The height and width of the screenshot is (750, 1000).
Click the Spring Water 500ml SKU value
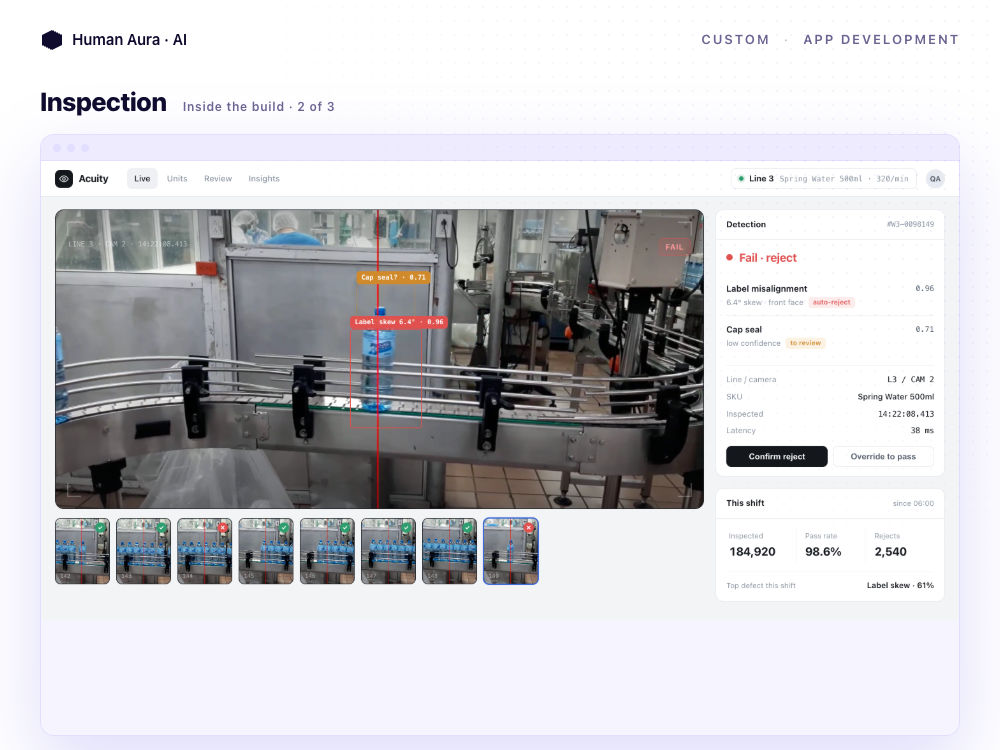pyautogui.click(x=895, y=397)
